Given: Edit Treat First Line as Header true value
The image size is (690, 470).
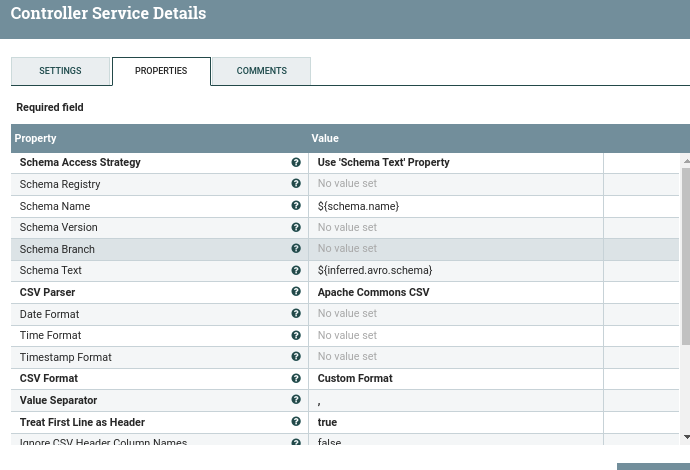Looking at the screenshot, I should [x=455, y=422].
